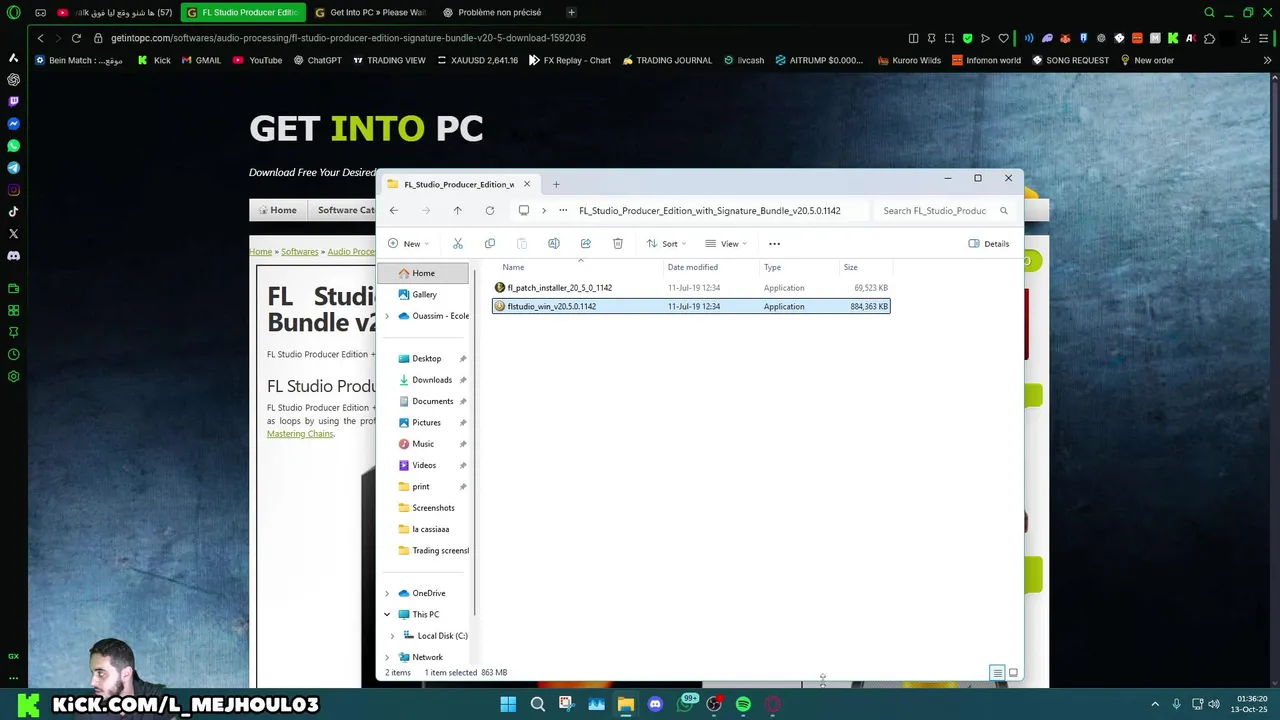
Task: Switch to the YouTube browser tab
Action: (x=115, y=13)
